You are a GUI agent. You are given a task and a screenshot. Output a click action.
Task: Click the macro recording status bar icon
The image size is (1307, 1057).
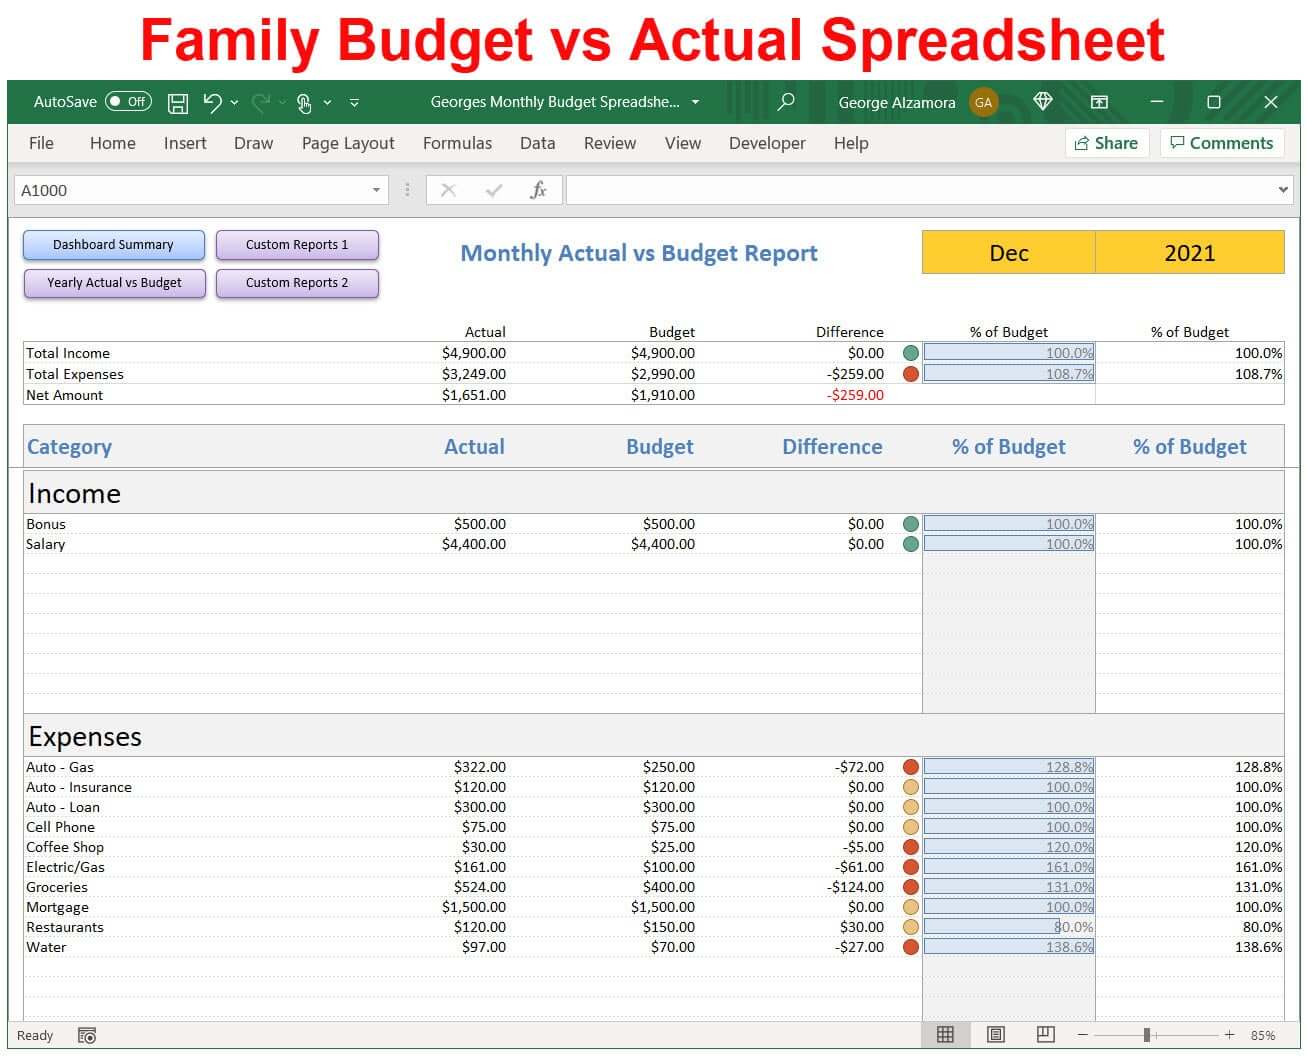click(87, 1036)
